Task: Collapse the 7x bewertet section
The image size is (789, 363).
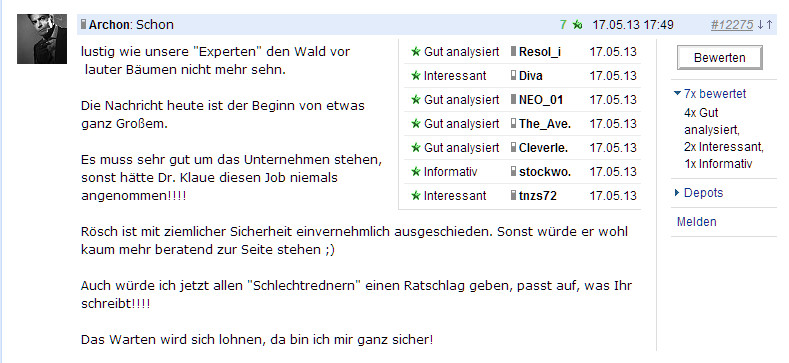Action: 710,94
